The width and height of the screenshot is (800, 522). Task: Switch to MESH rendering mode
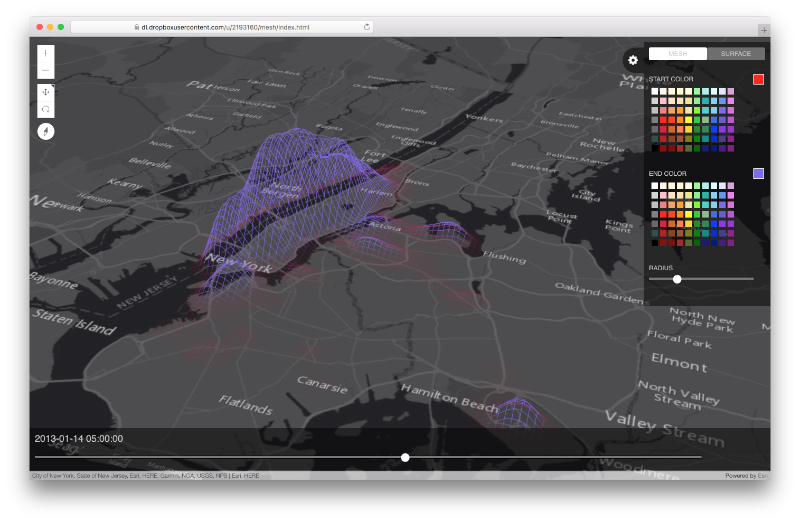tap(678, 54)
